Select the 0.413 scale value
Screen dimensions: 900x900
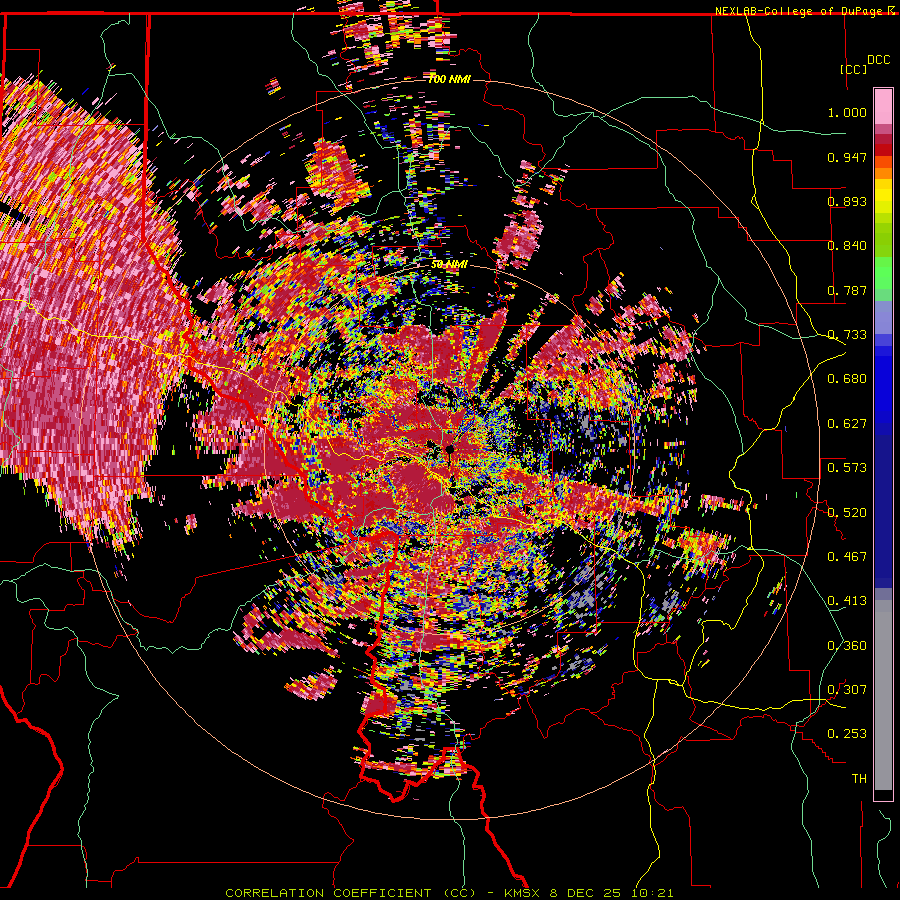point(847,601)
